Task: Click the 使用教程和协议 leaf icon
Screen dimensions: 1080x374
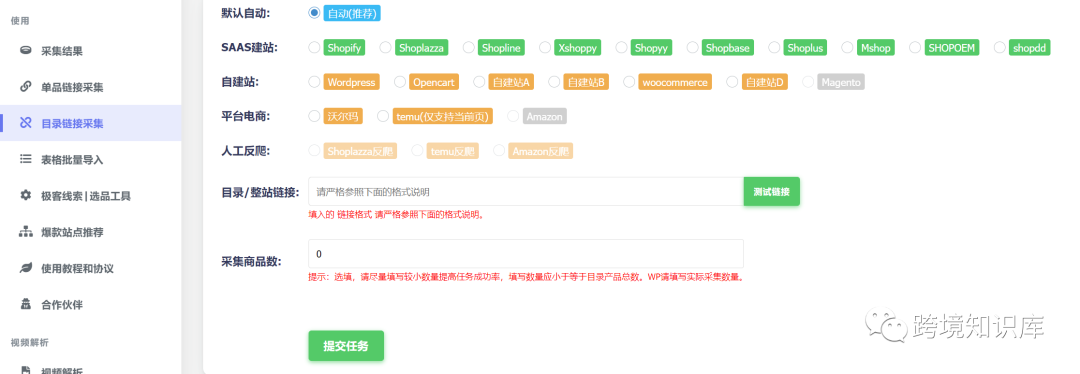Action: pyautogui.click(x=25, y=268)
